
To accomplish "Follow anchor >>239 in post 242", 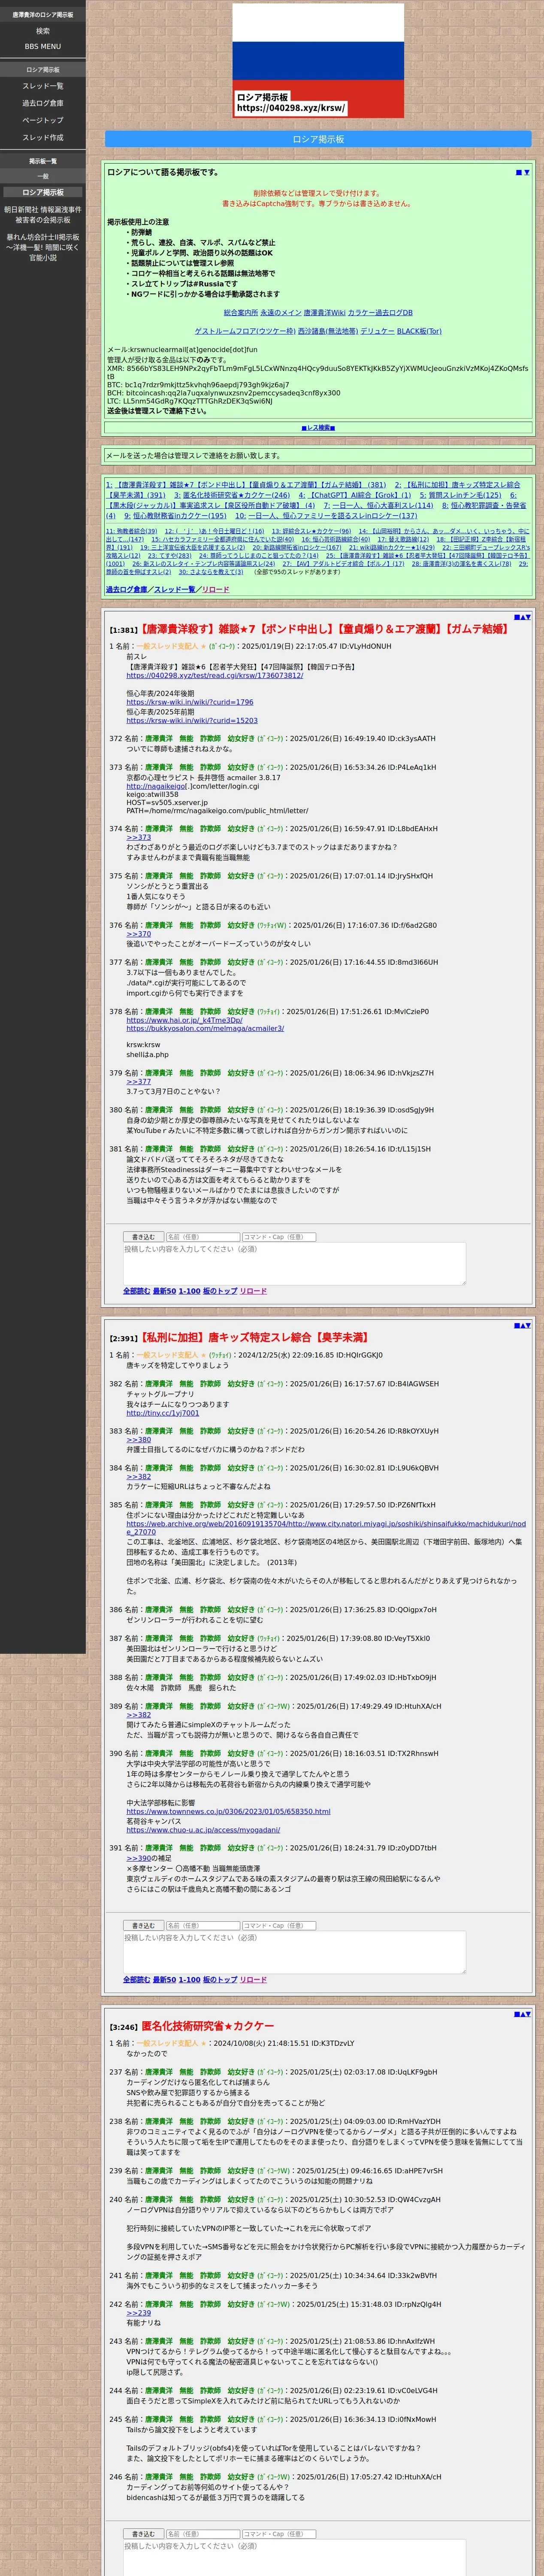I will coord(138,2313).
